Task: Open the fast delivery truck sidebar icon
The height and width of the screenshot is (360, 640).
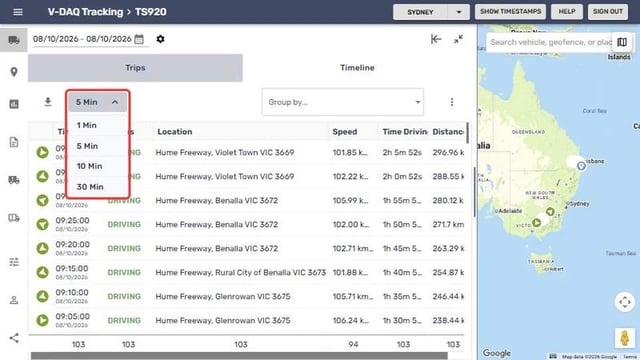Action: coord(14,180)
